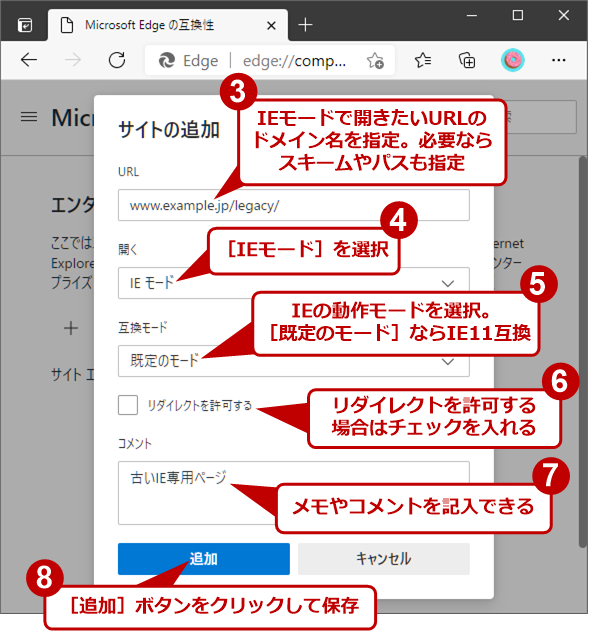Open a new tab with plus
Screen dimensions: 589x631
[x=305, y=25]
